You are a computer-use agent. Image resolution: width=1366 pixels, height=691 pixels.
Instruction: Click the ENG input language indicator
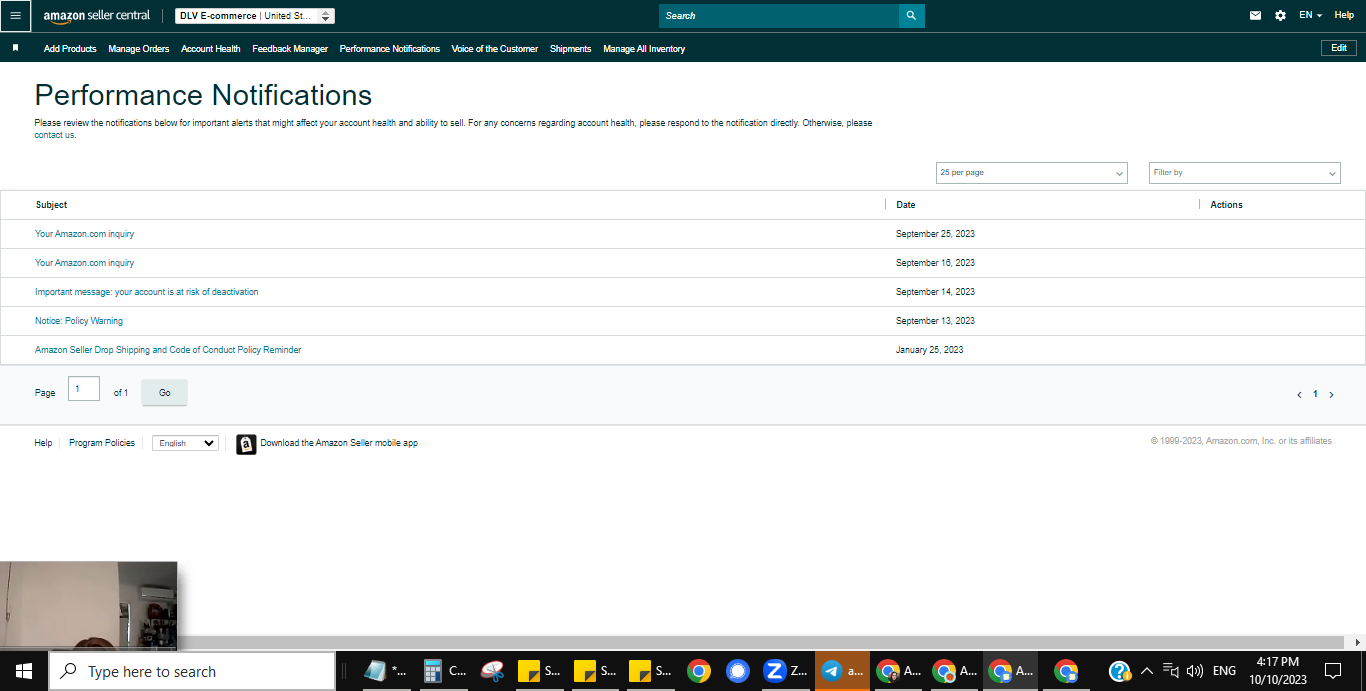1224,671
